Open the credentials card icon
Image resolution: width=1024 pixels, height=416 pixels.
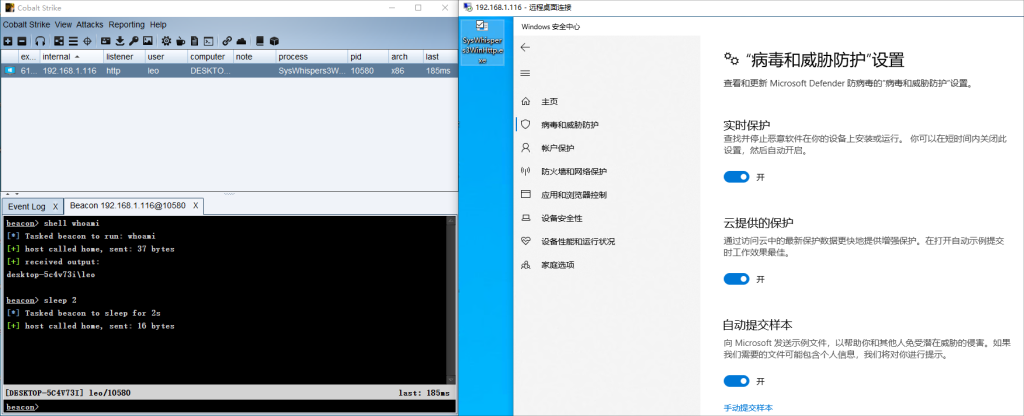pyautogui.click(x=106, y=41)
